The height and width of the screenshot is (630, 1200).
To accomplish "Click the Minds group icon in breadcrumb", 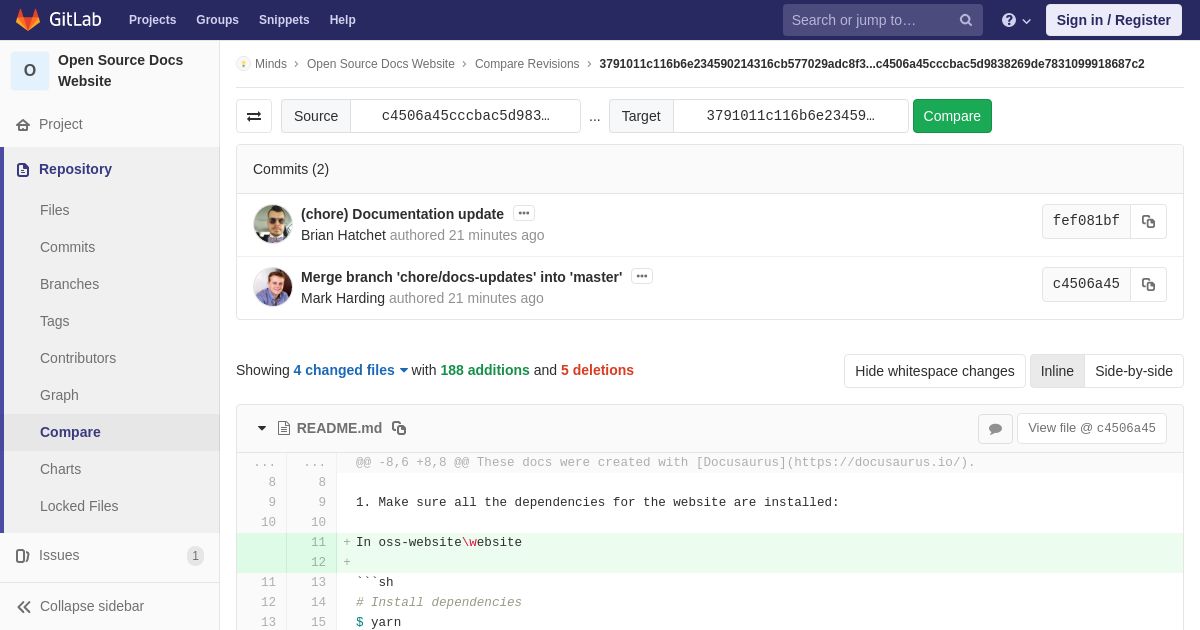I will tap(243, 63).
